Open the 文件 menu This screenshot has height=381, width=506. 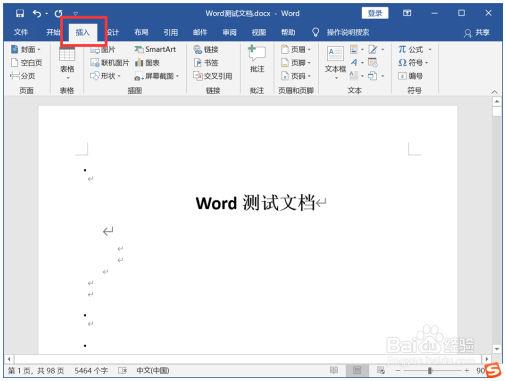coord(21,32)
